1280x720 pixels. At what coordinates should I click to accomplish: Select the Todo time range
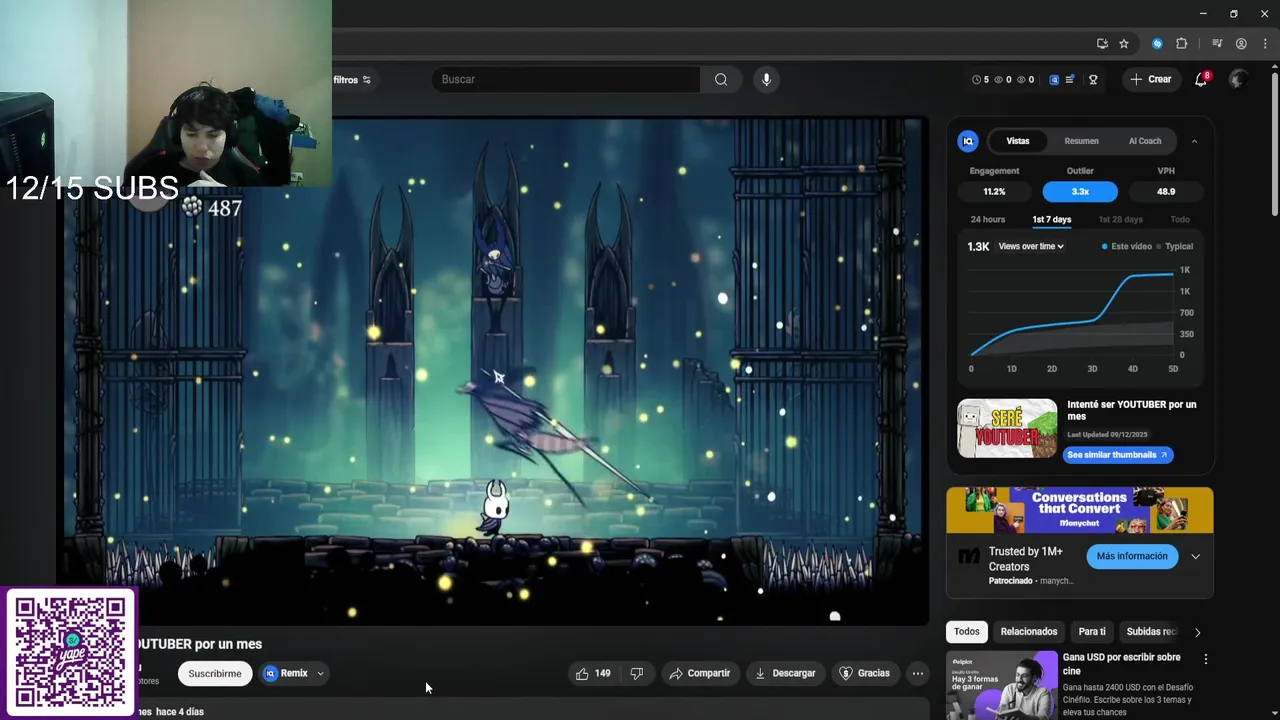(x=1180, y=219)
